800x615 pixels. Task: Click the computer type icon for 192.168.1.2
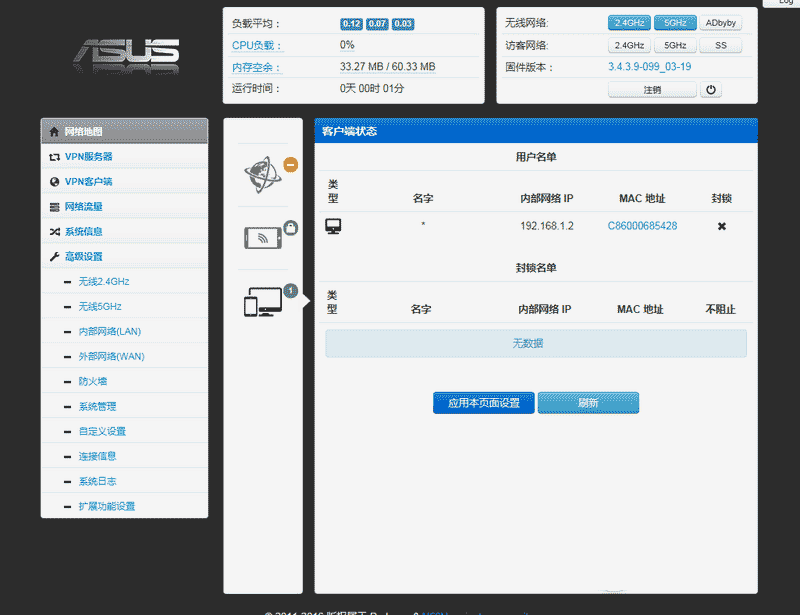pos(333,226)
